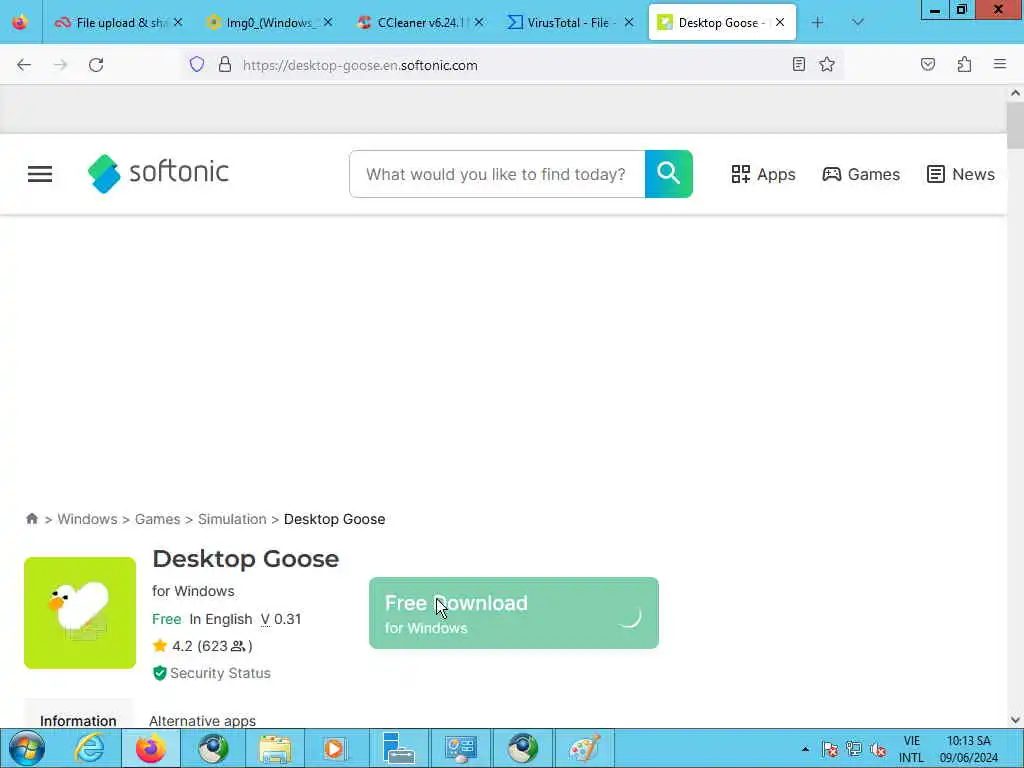Open Windows Explorer folder in taskbar
The image size is (1024, 768).
tap(274, 748)
